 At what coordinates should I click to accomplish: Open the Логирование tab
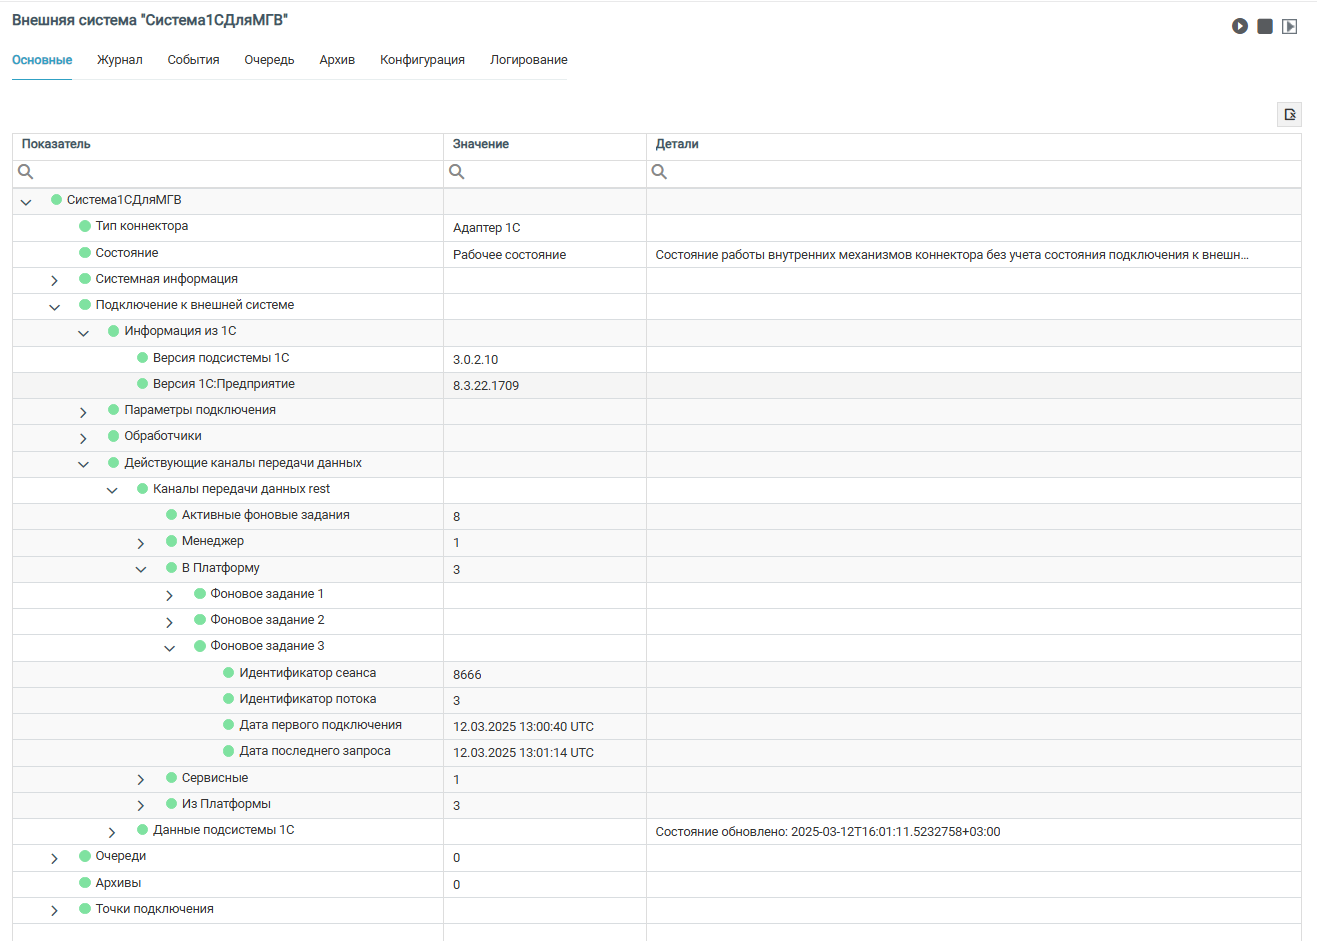(528, 60)
